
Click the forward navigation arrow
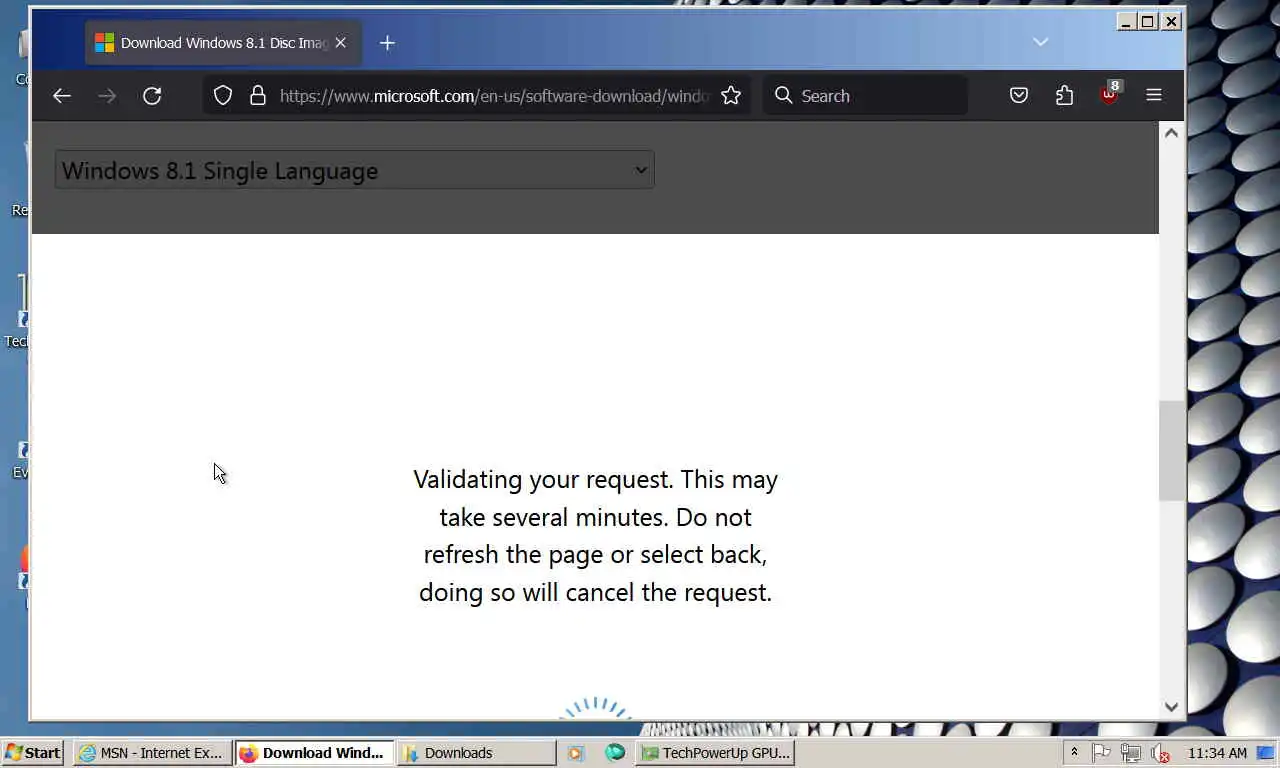point(107,96)
